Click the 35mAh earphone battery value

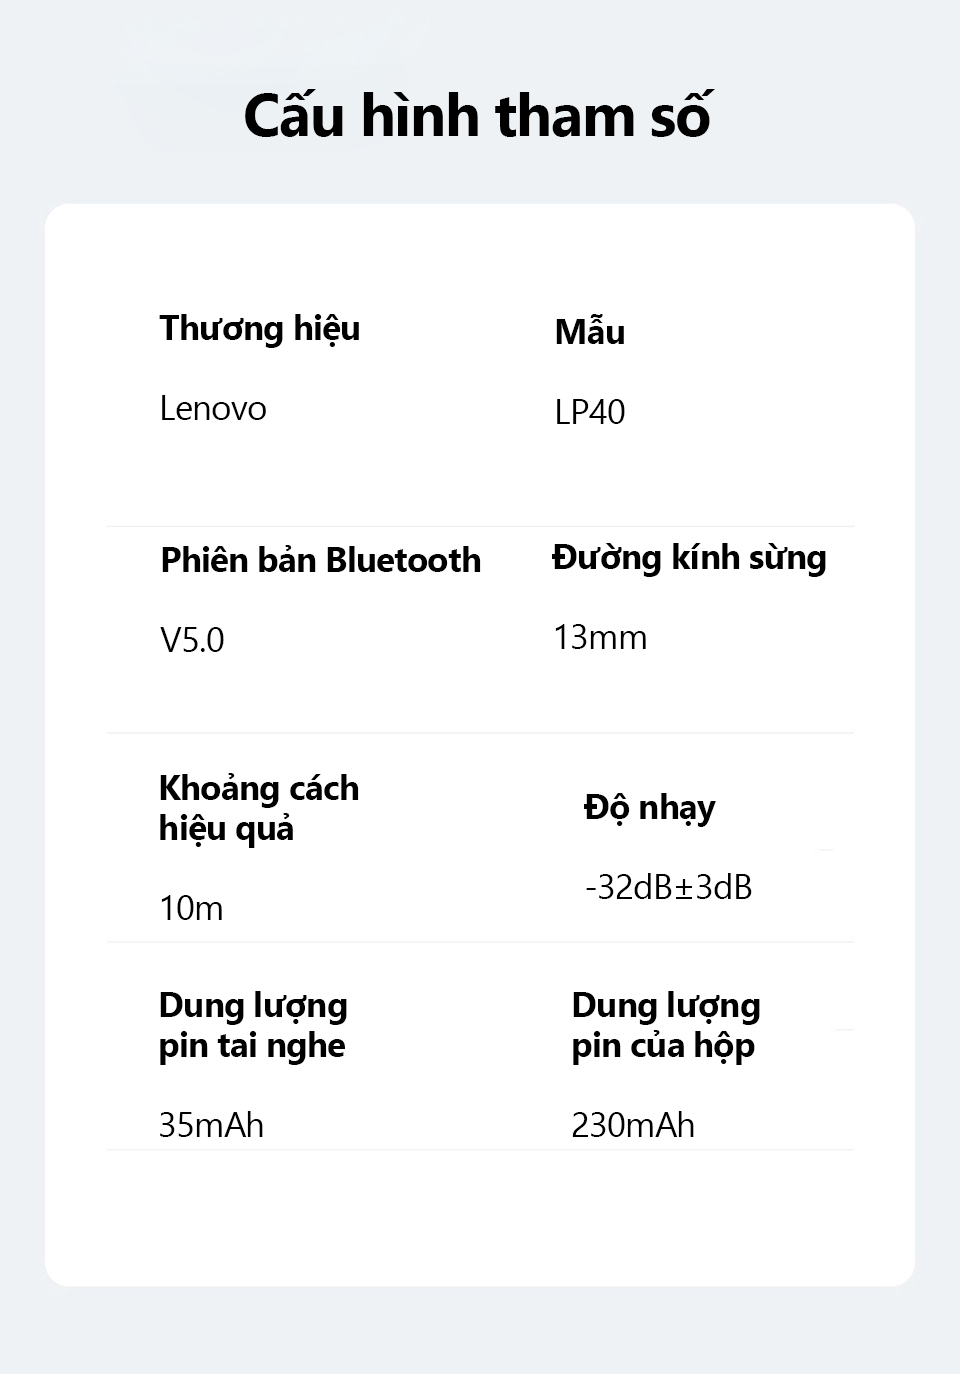coord(211,1126)
